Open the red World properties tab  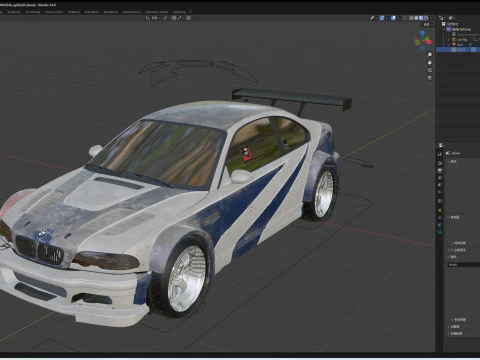(x=440, y=192)
